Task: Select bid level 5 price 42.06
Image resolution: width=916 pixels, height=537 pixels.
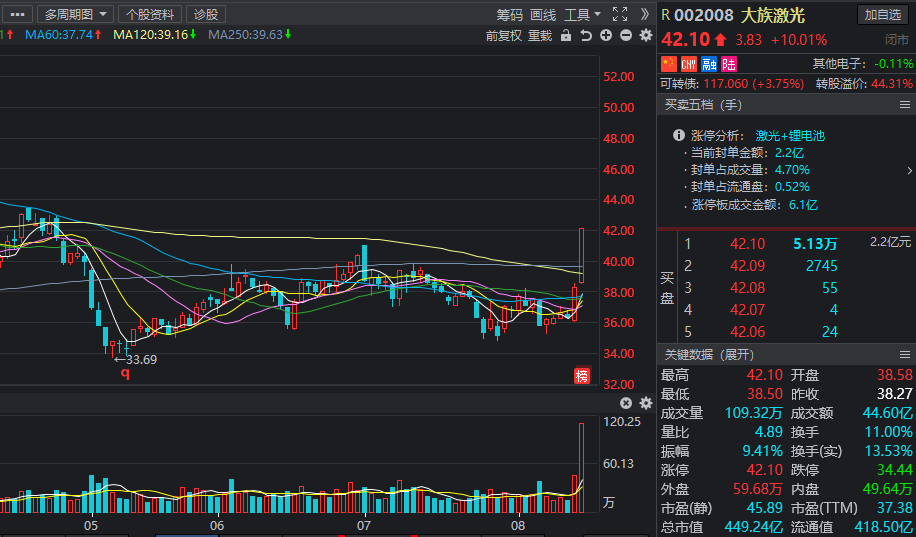Action: coord(747,332)
